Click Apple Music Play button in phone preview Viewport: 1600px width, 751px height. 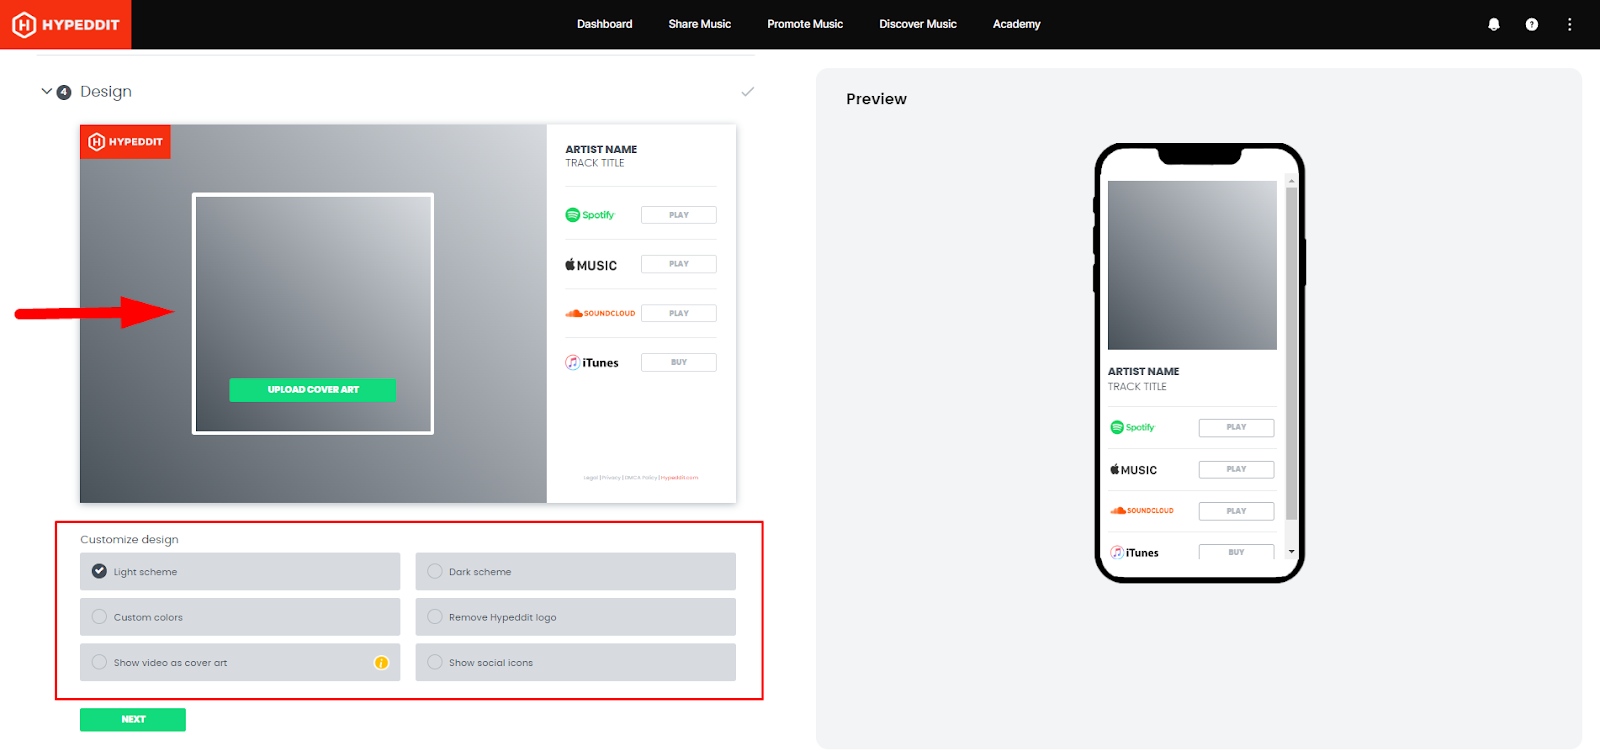coord(1237,469)
